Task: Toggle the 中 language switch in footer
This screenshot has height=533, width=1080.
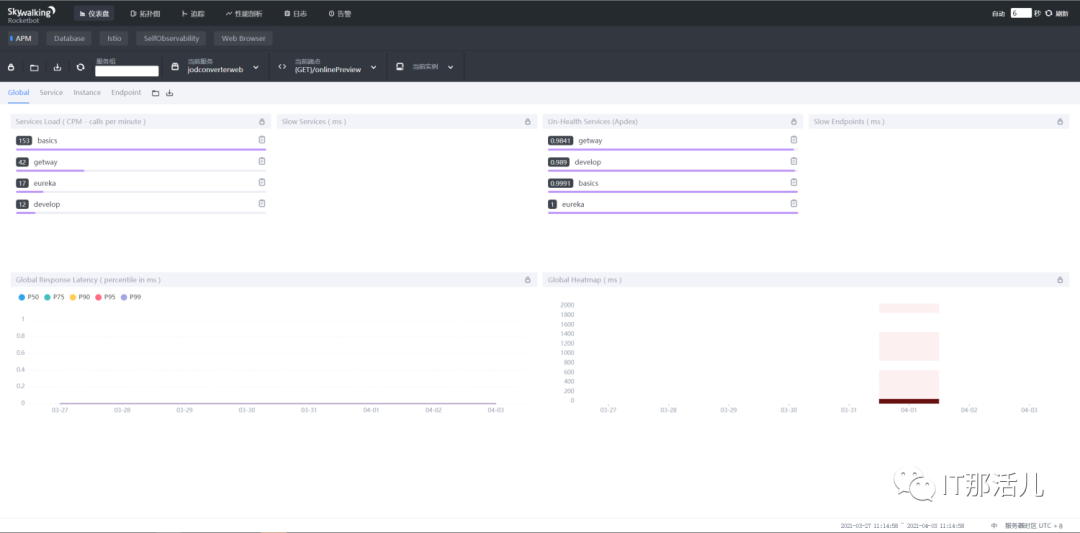Action: (x=994, y=525)
